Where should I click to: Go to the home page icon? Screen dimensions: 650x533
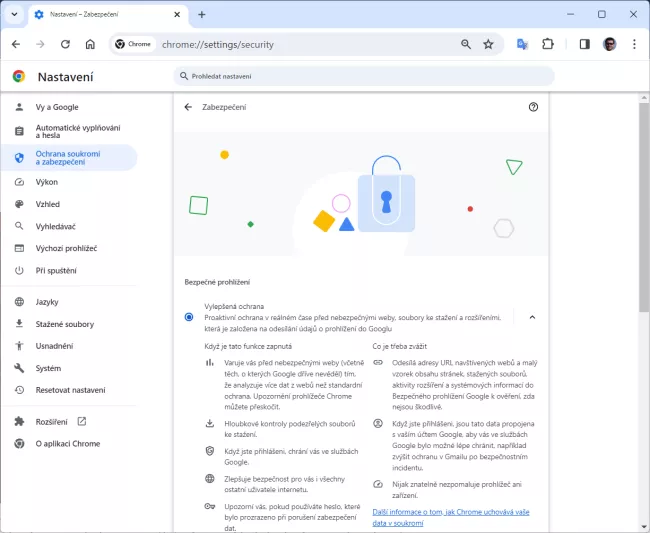click(x=90, y=44)
